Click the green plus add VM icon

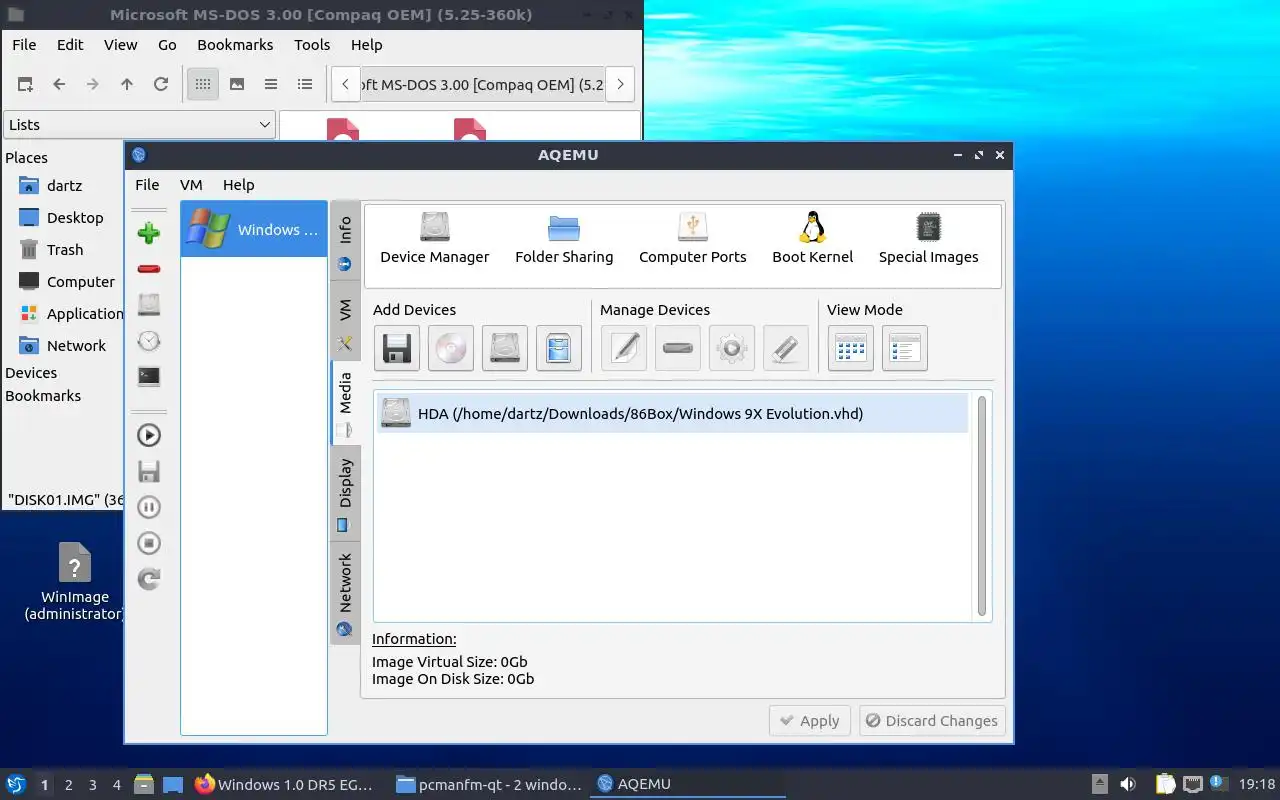149,233
